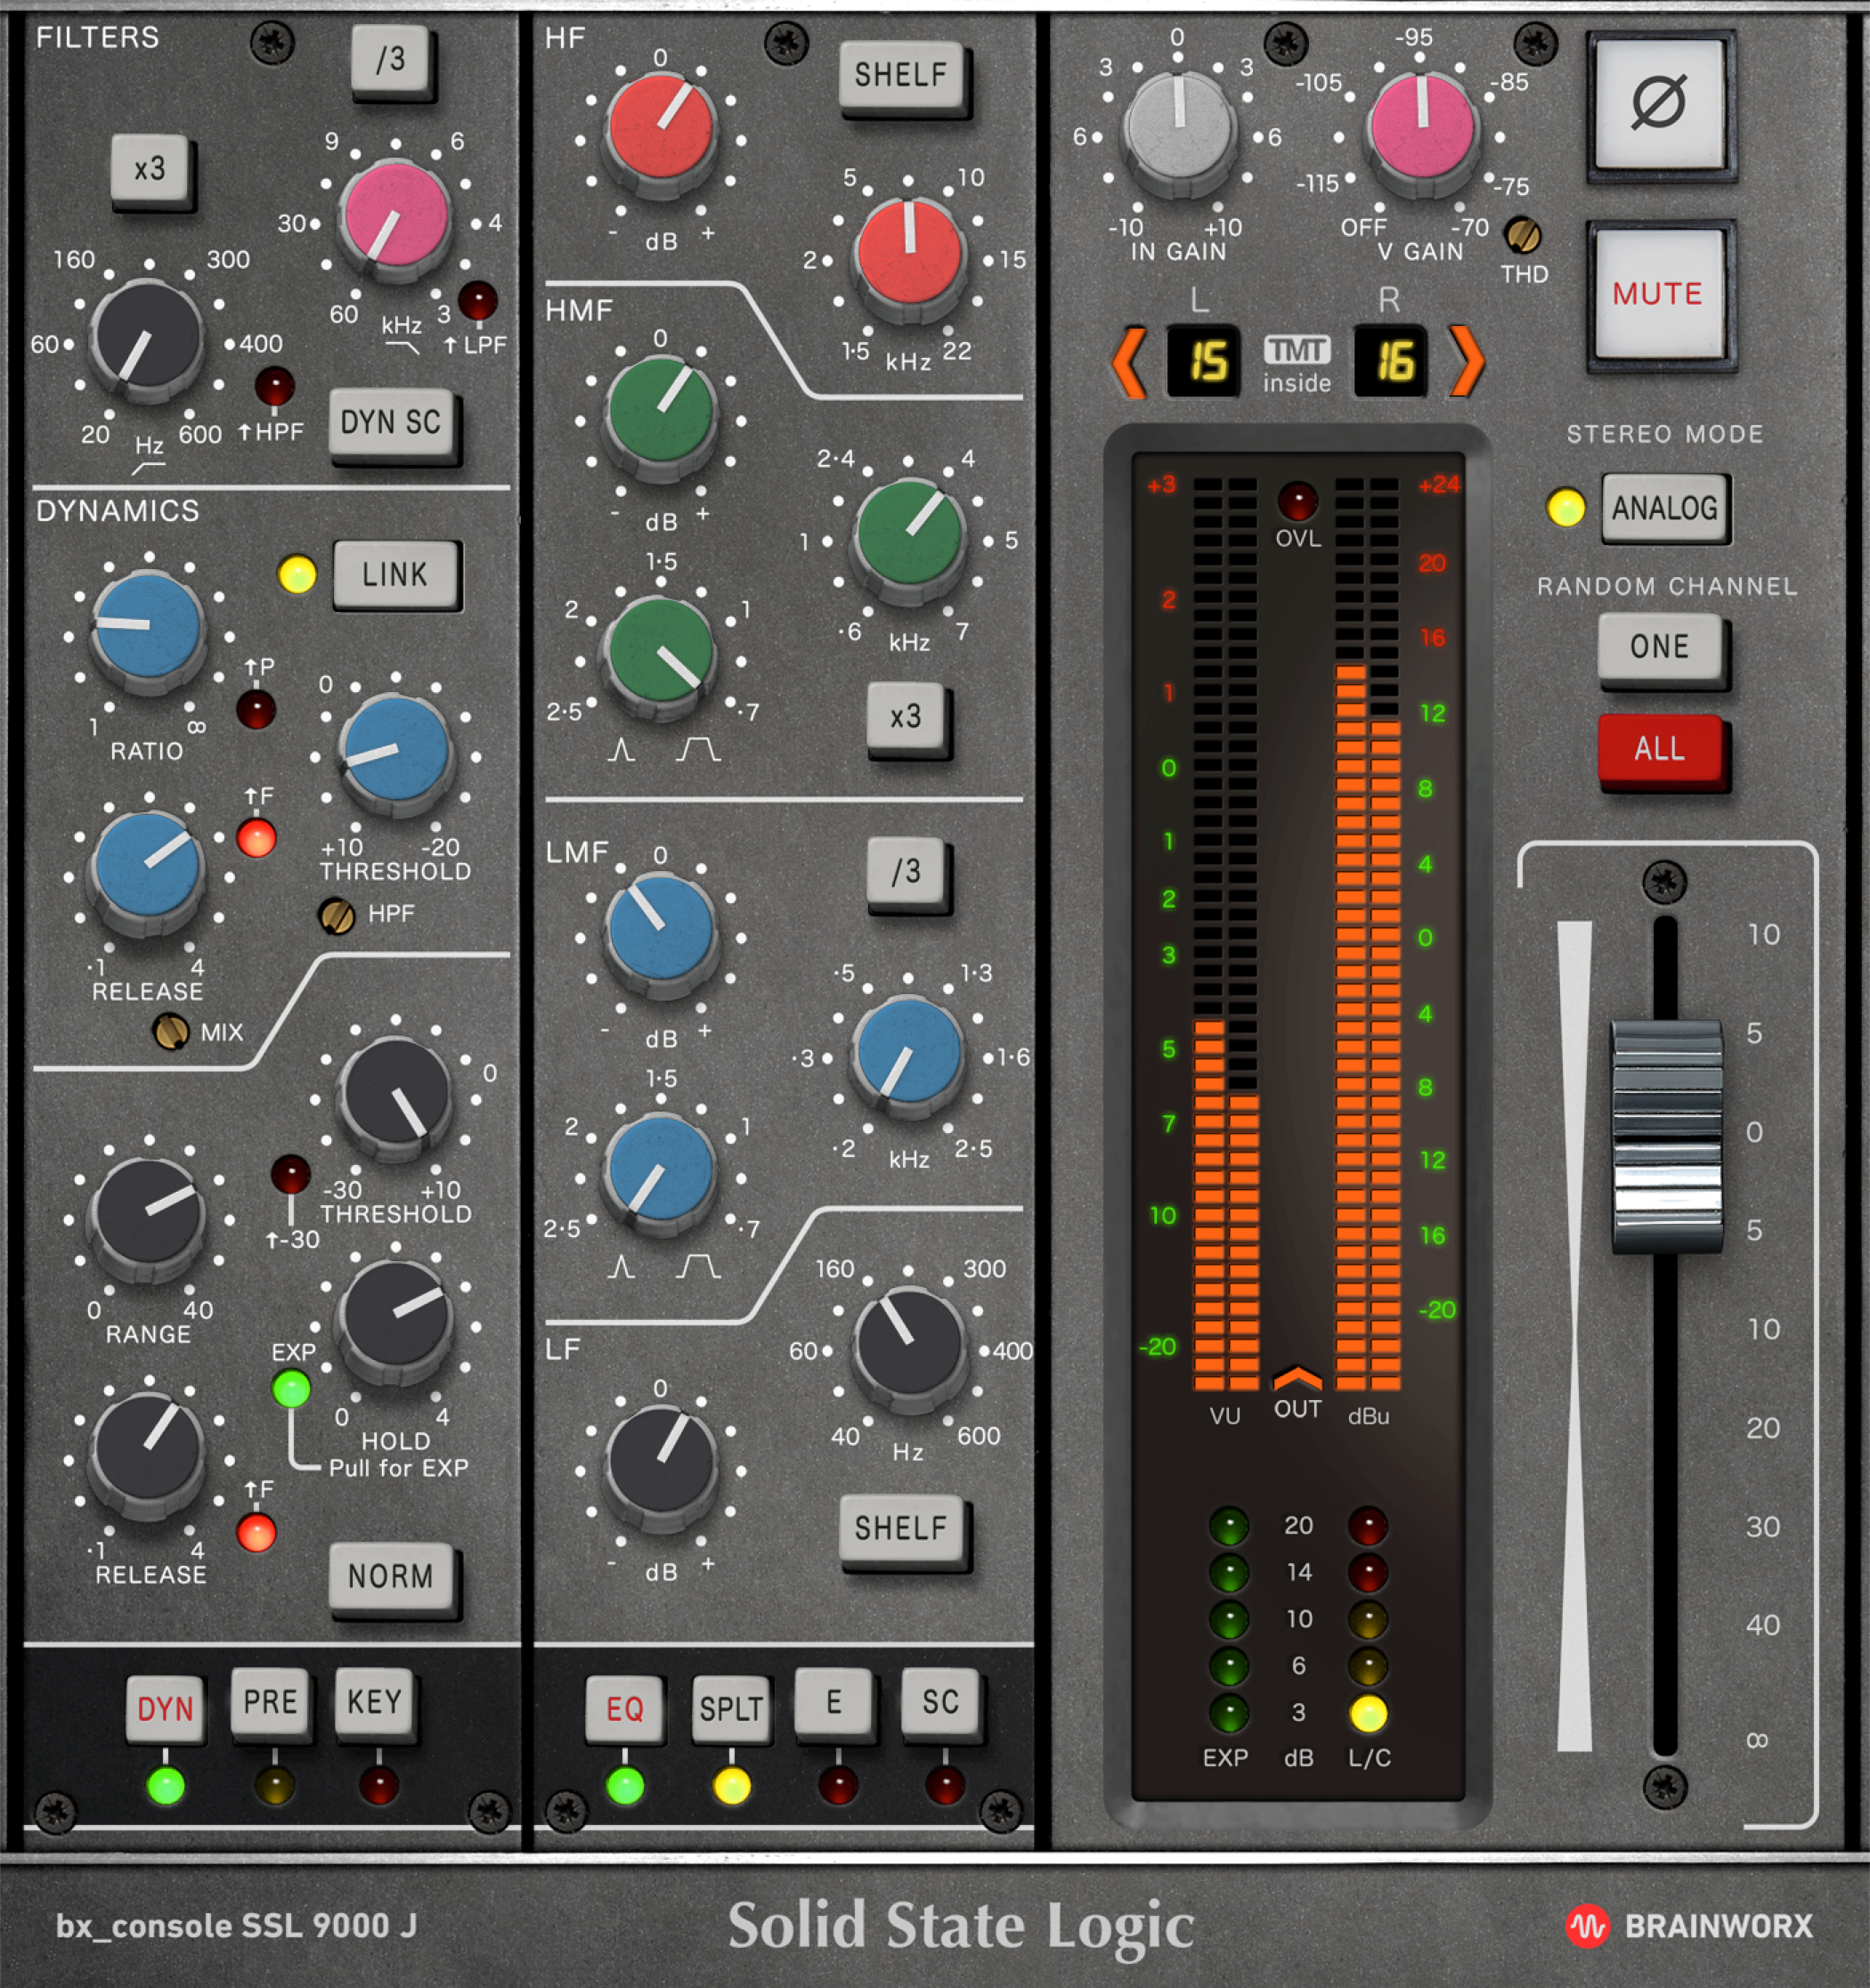Switch stereo mode with the ANALOG button
This screenshot has width=1870, height=1988.
tap(1665, 509)
